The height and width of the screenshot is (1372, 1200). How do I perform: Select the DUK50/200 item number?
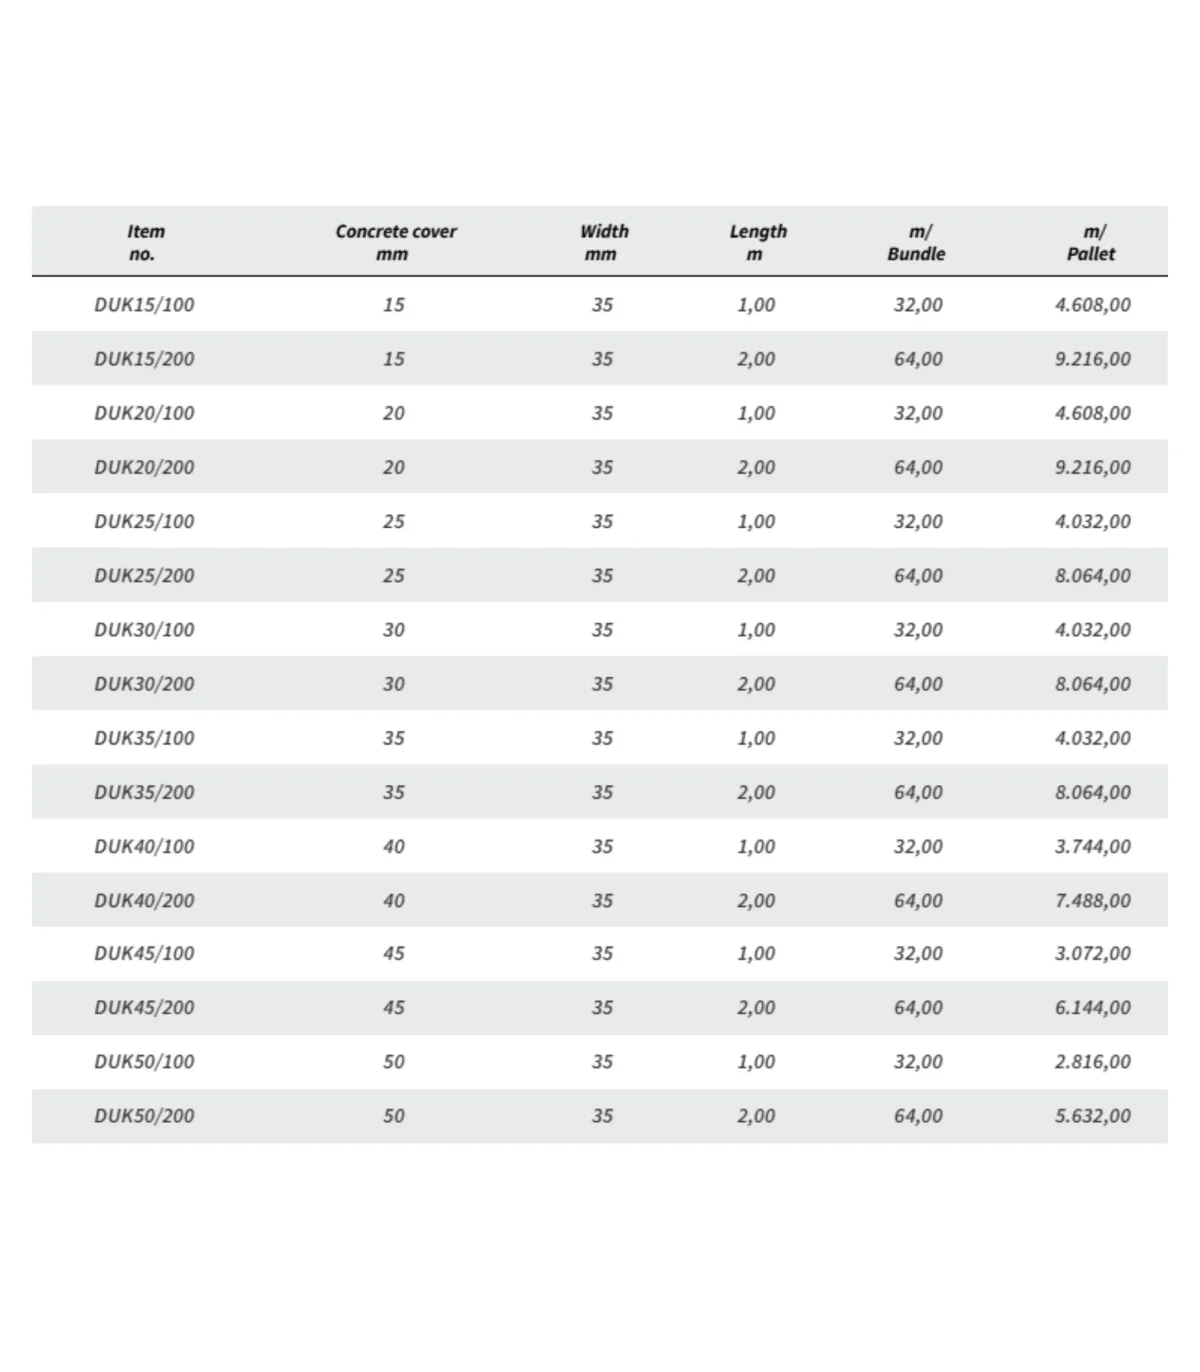pyautogui.click(x=144, y=1116)
